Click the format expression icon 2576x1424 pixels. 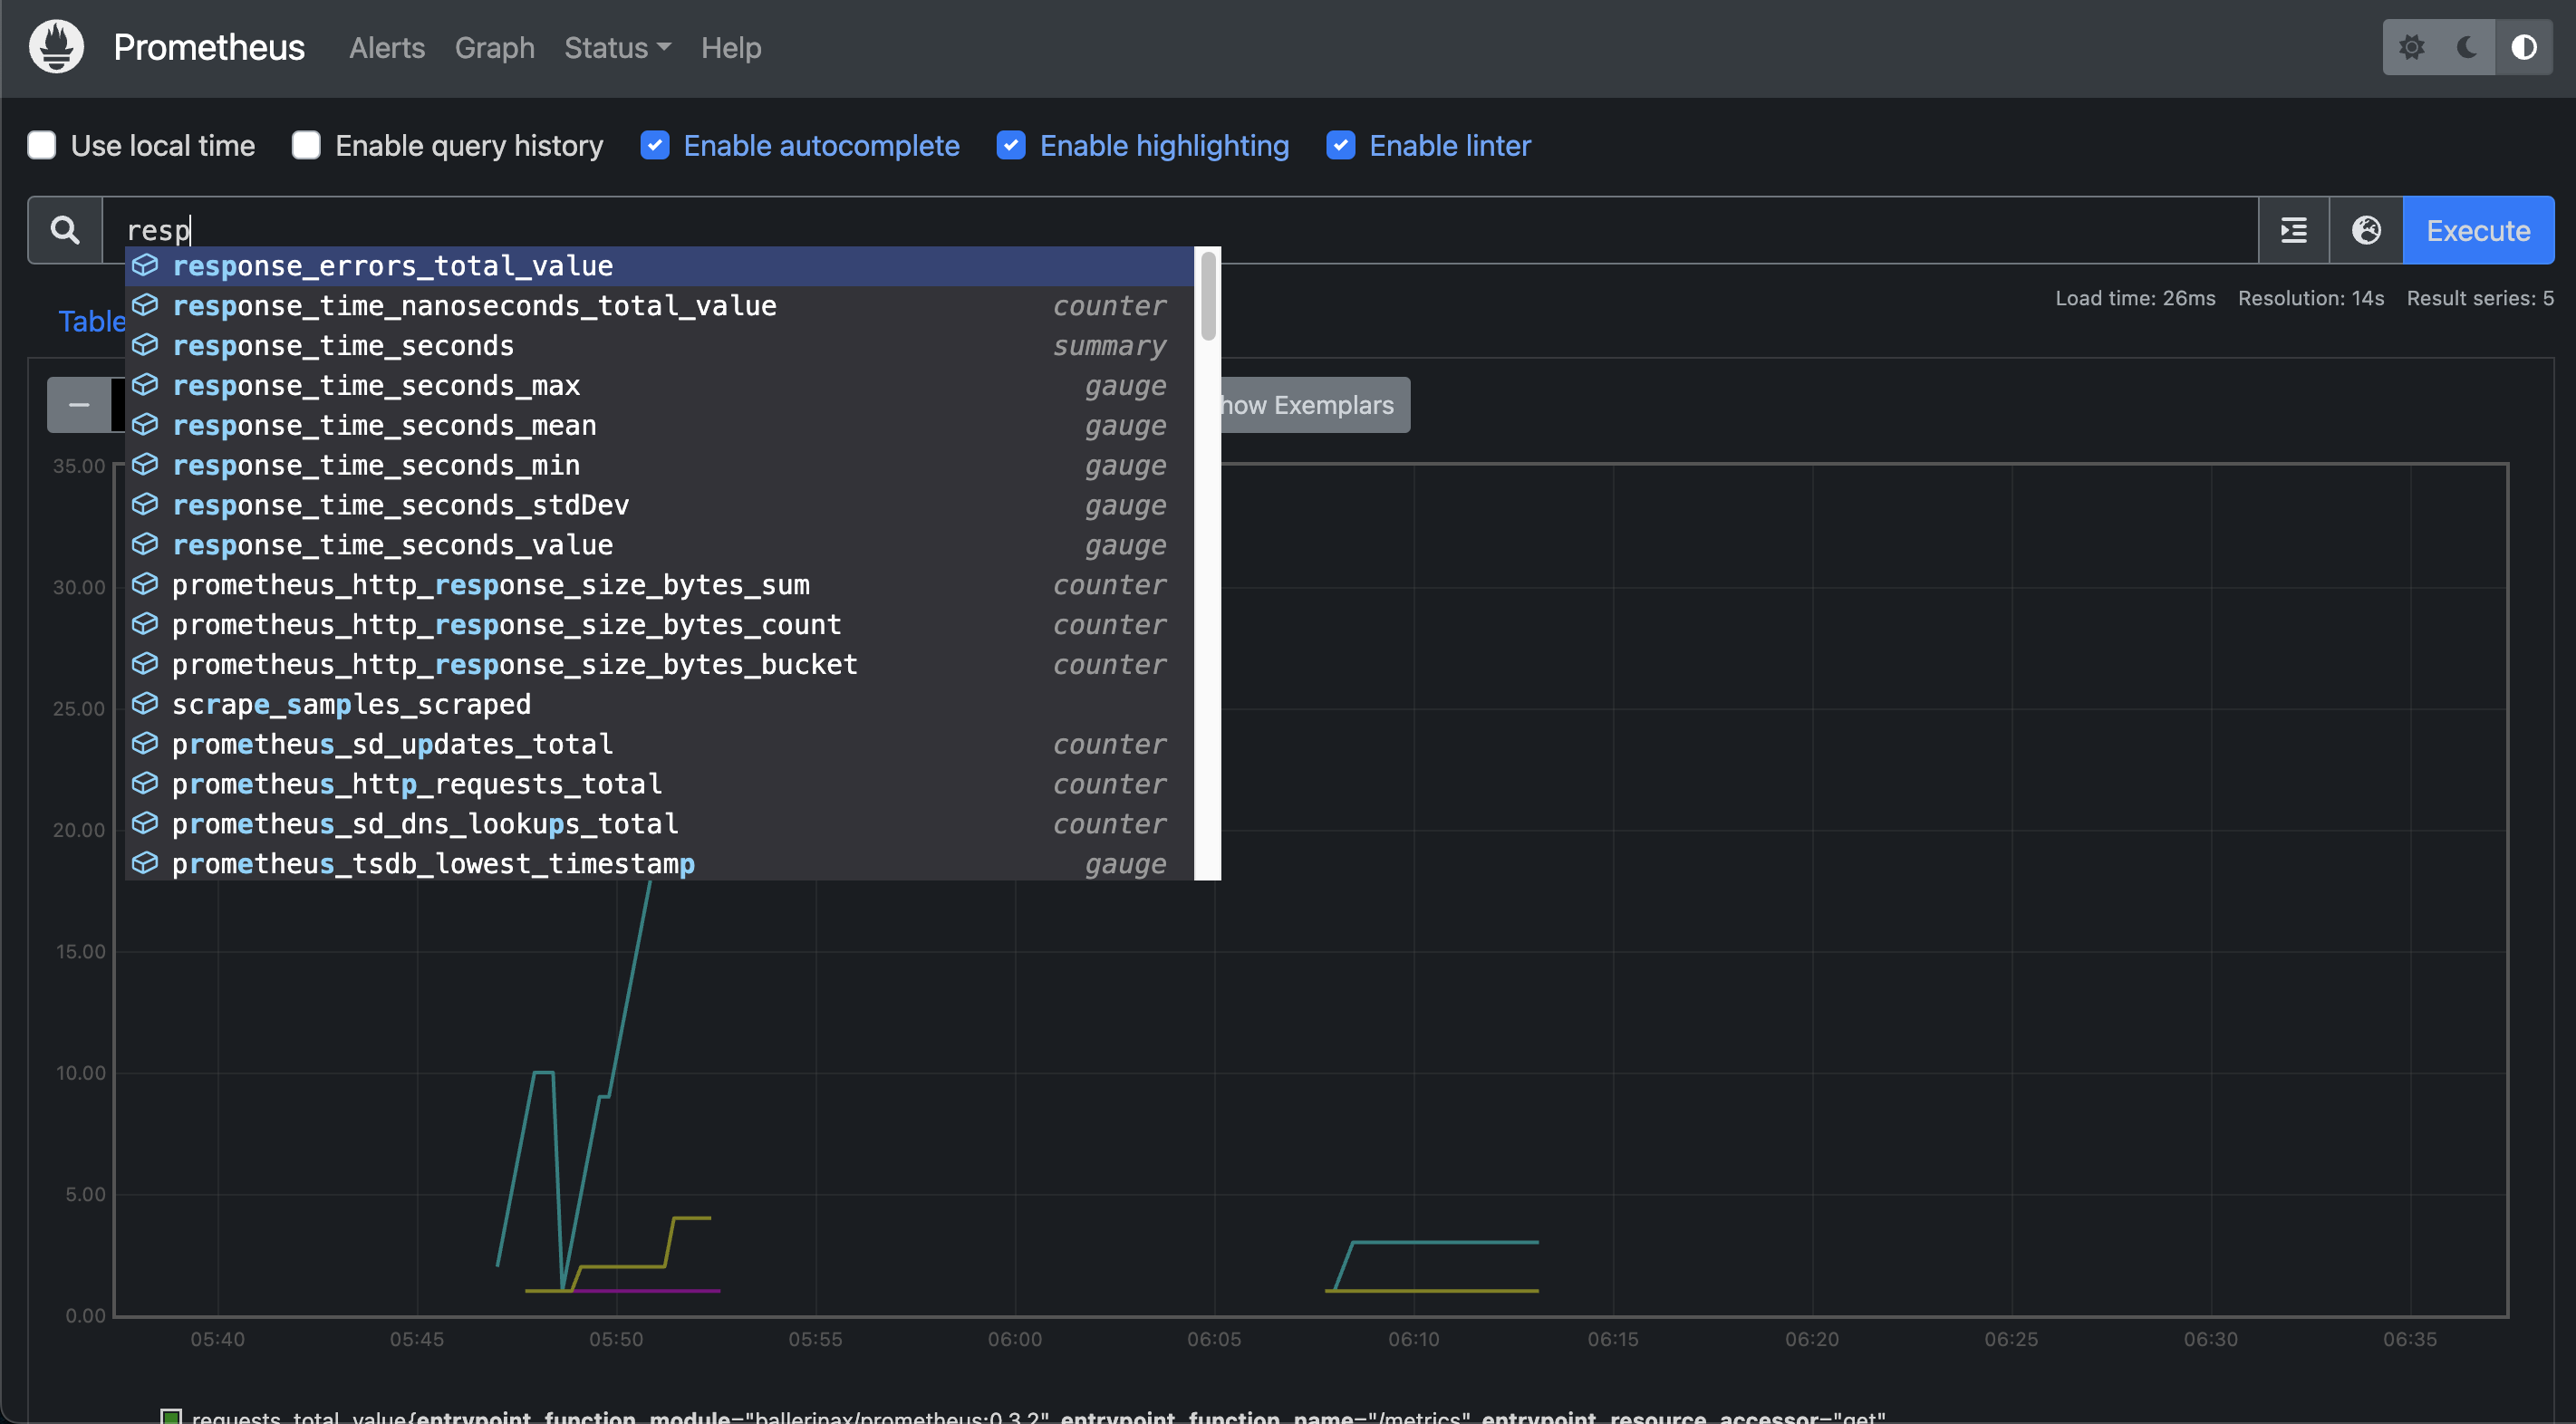pyautogui.click(x=2294, y=230)
